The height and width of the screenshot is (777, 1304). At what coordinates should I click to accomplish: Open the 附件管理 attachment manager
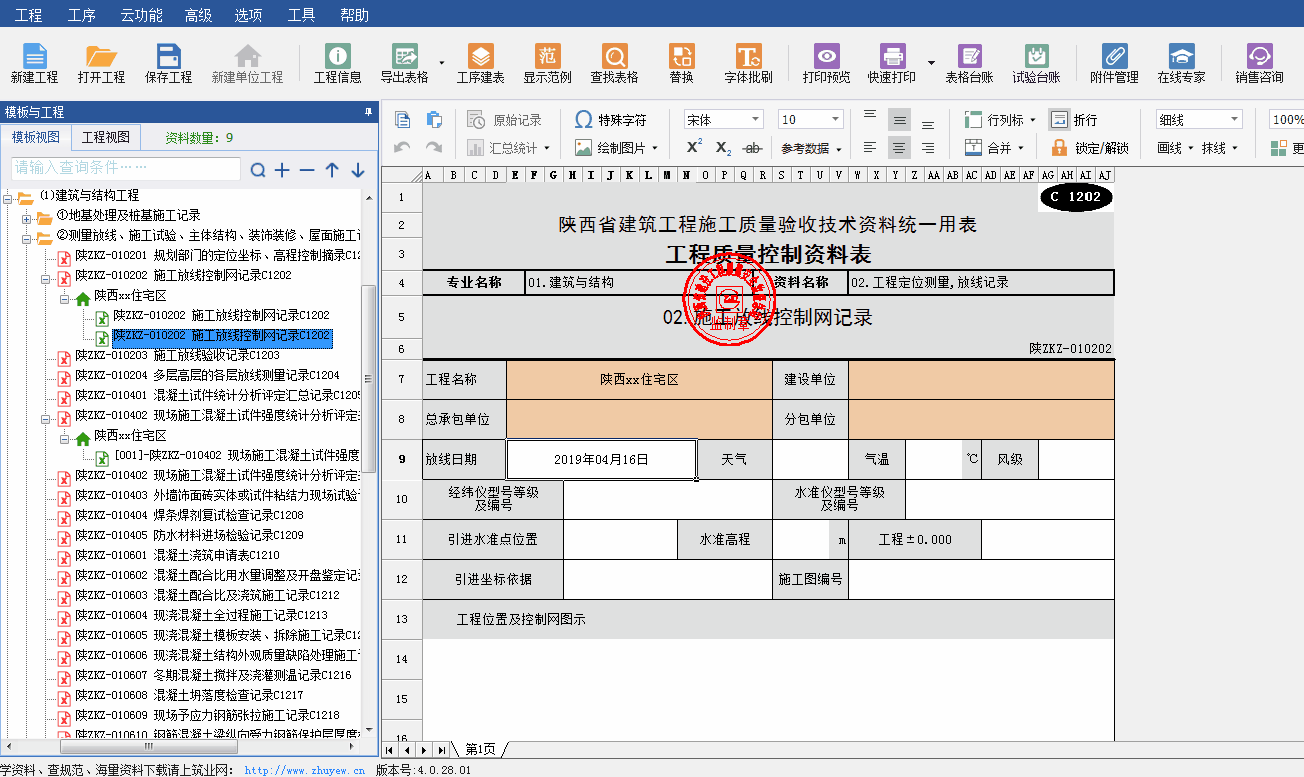pyautogui.click(x=1113, y=60)
